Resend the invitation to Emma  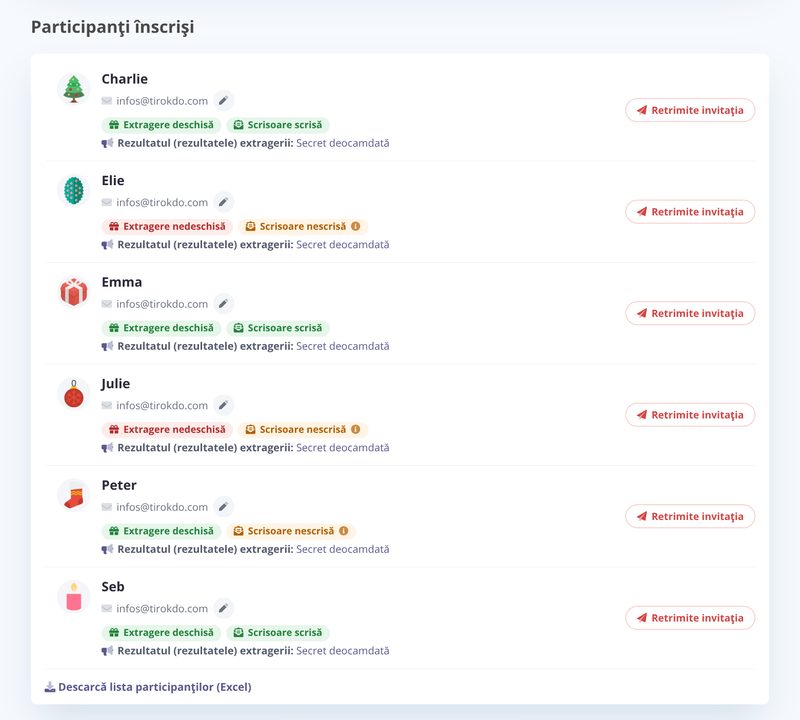tap(690, 313)
